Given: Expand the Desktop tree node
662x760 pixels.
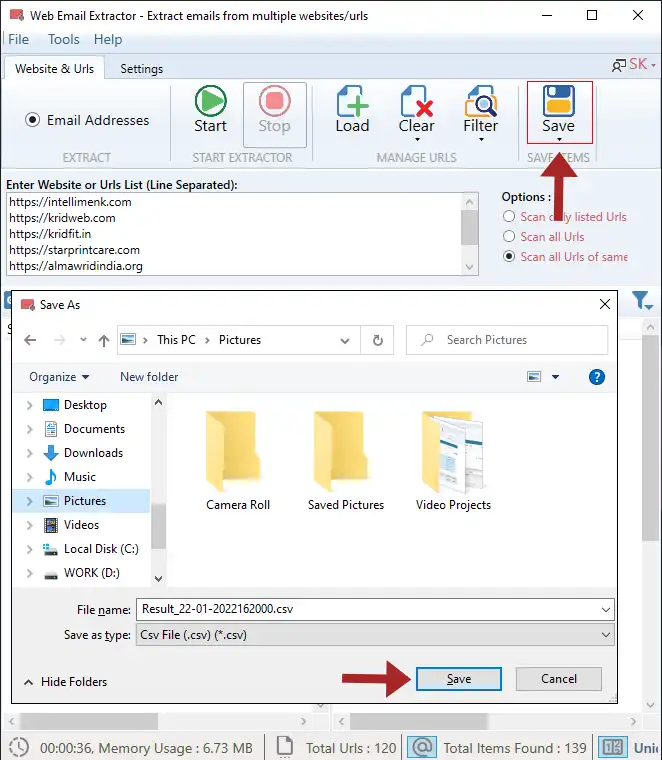Looking at the screenshot, I should [x=30, y=405].
